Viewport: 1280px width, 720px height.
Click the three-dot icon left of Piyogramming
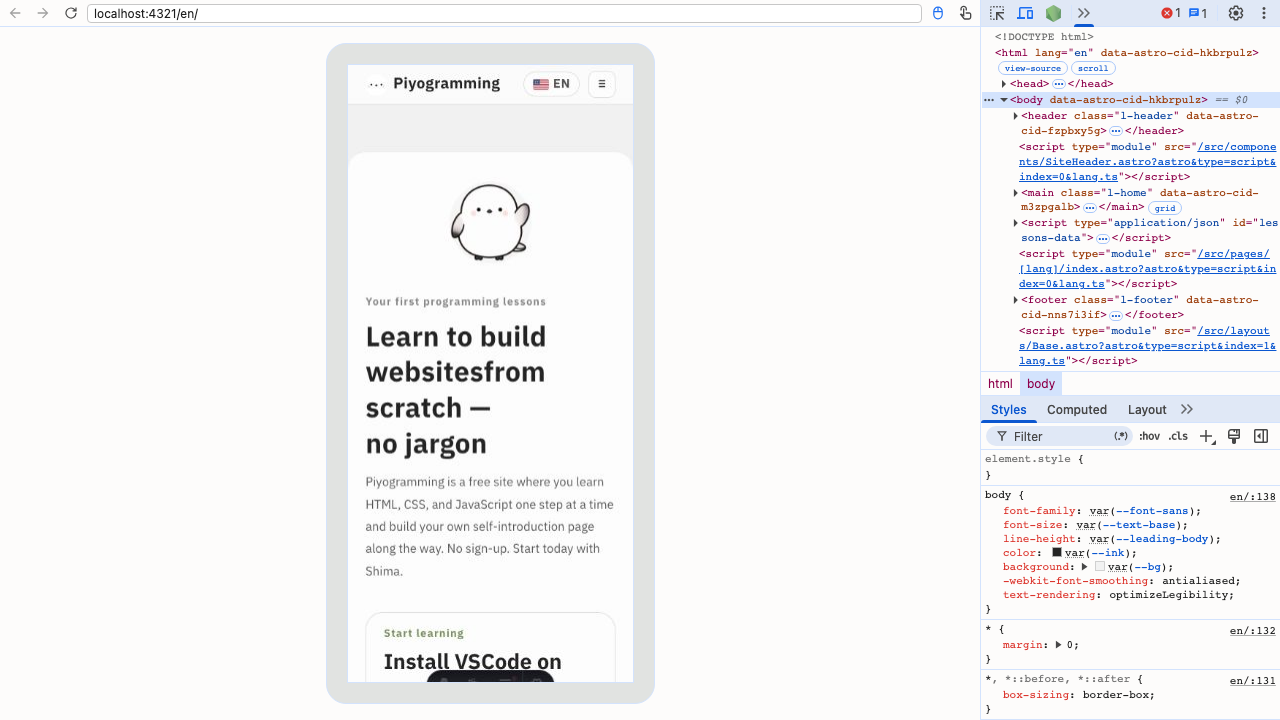(x=376, y=85)
